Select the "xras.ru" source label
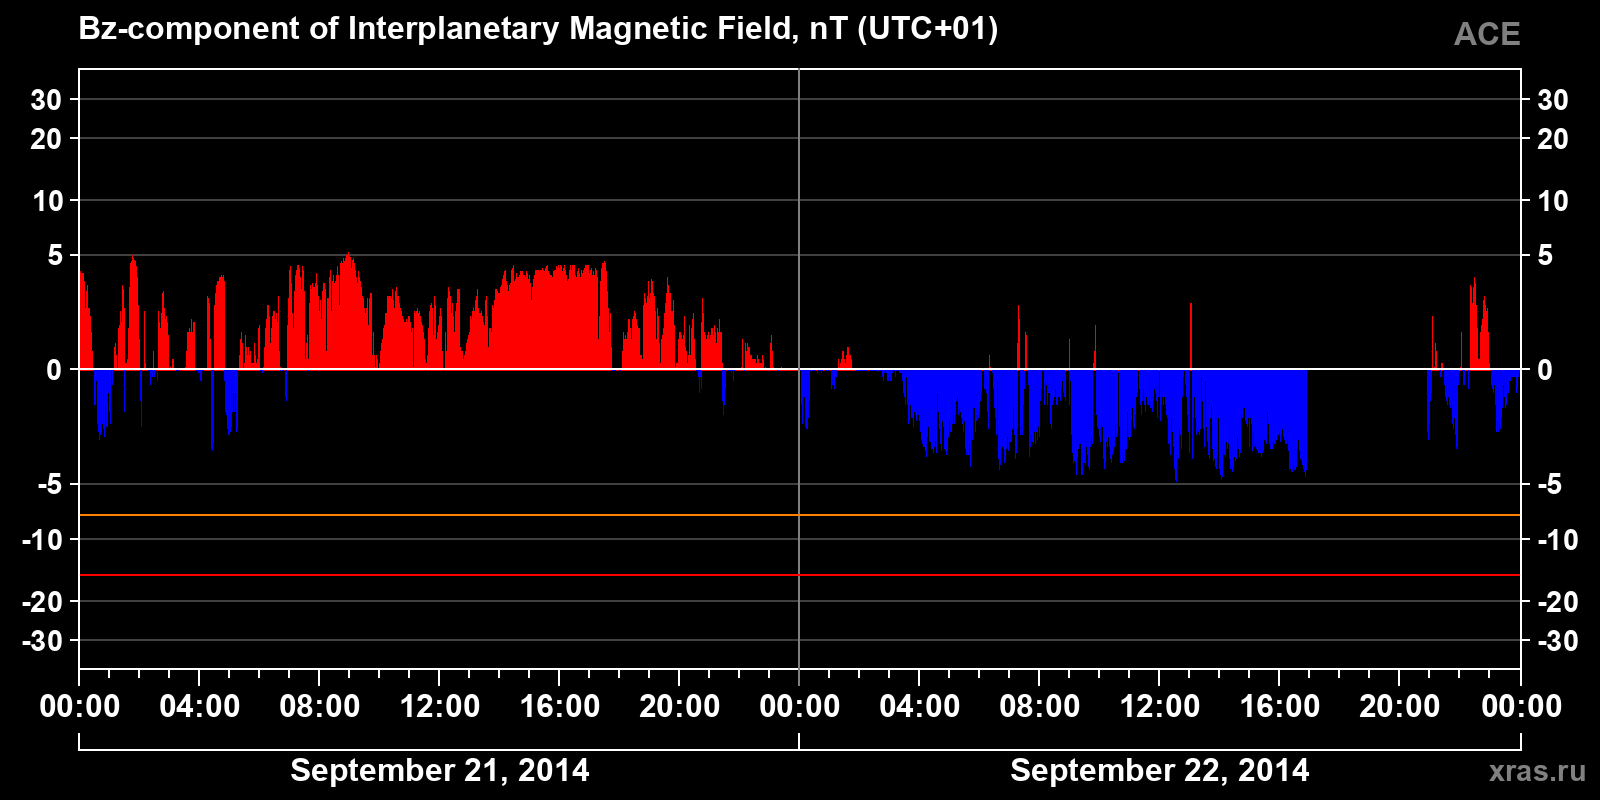The height and width of the screenshot is (800, 1600). 1537,771
